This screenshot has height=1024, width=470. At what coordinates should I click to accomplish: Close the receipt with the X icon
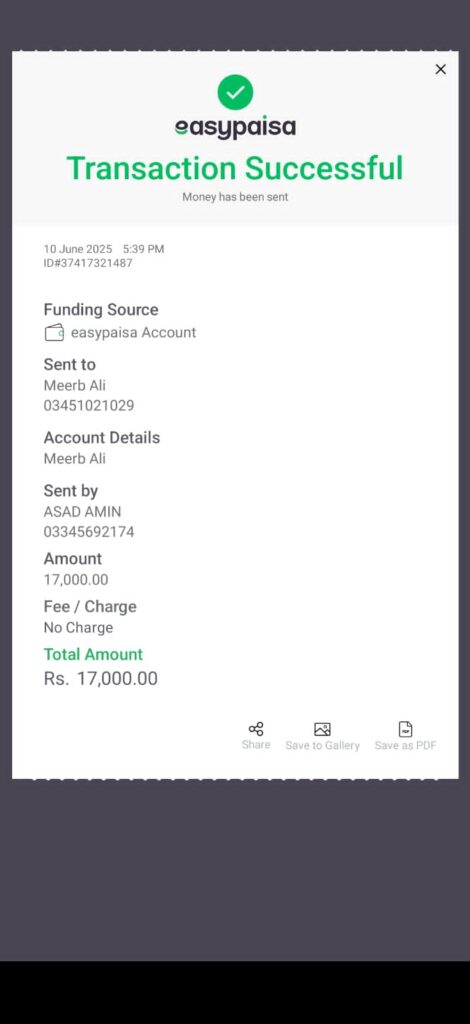(x=441, y=69)
